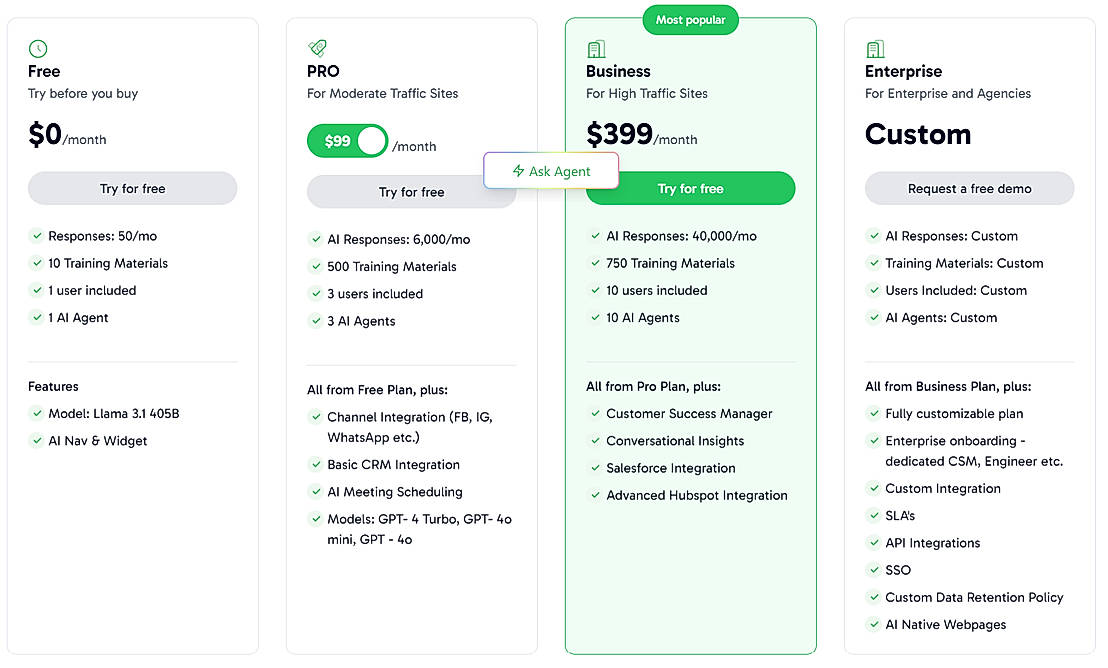Open the Ask Agent popup button
Screen dimensions: 1108x668
(x=551, y=171)
